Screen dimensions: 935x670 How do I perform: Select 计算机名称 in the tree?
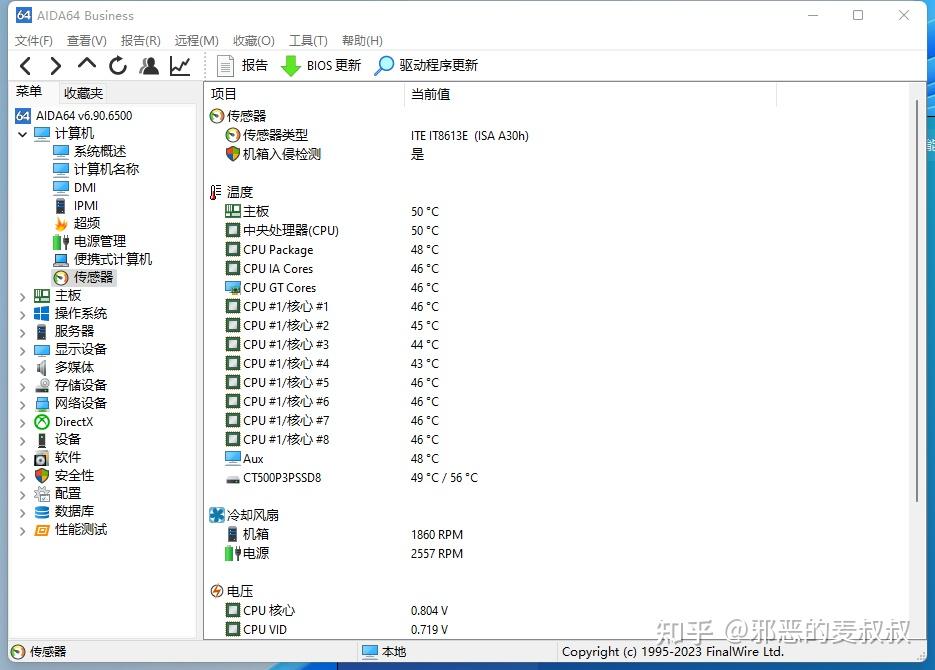[95, 169]
